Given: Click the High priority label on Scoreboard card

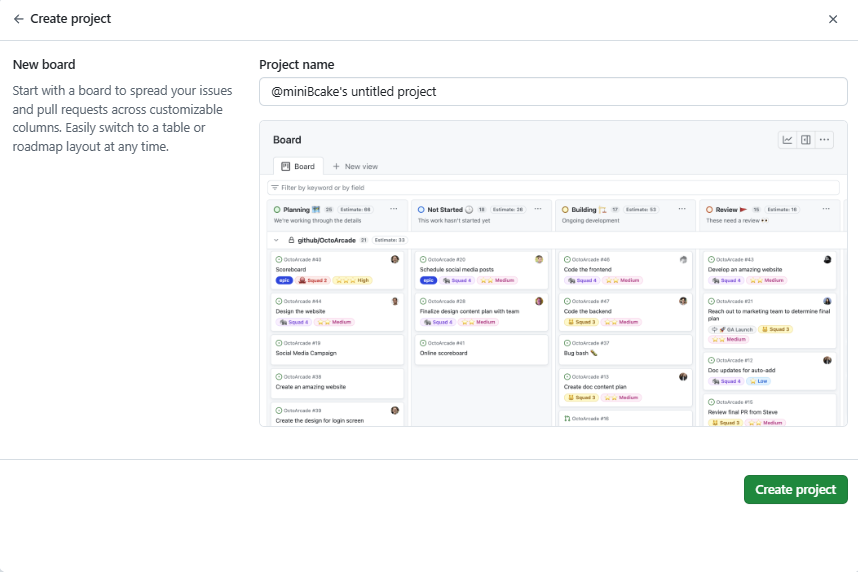Looking at the screenshot, I should click(x=352, y=280).
